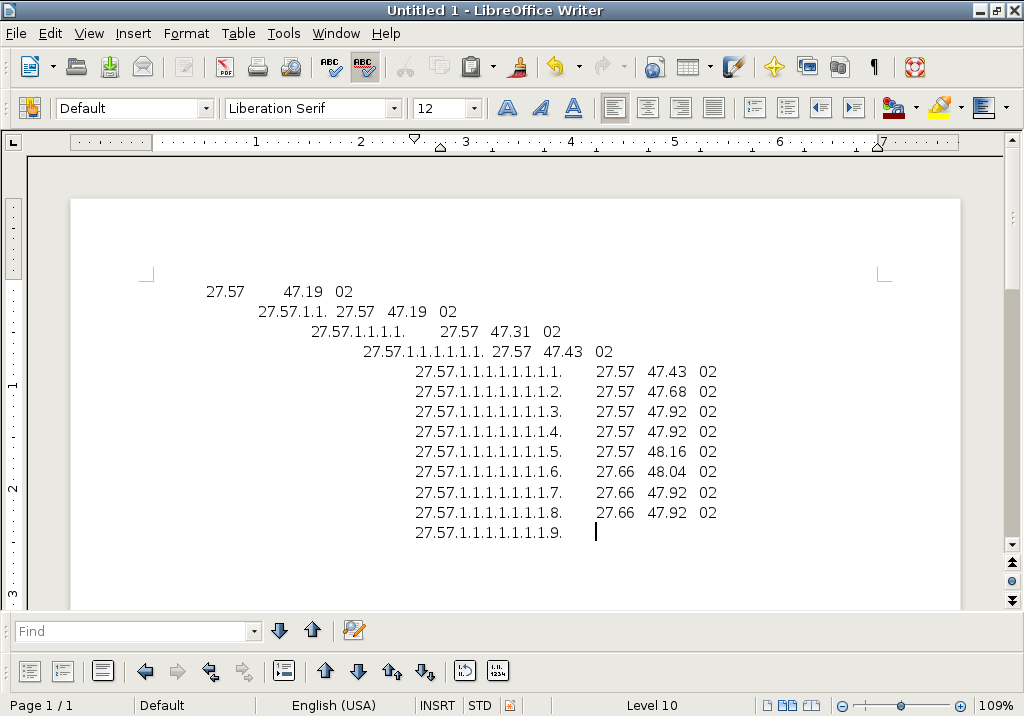Open Find and Replace from the Find bar
The image size is (1024, 716).
353,630
